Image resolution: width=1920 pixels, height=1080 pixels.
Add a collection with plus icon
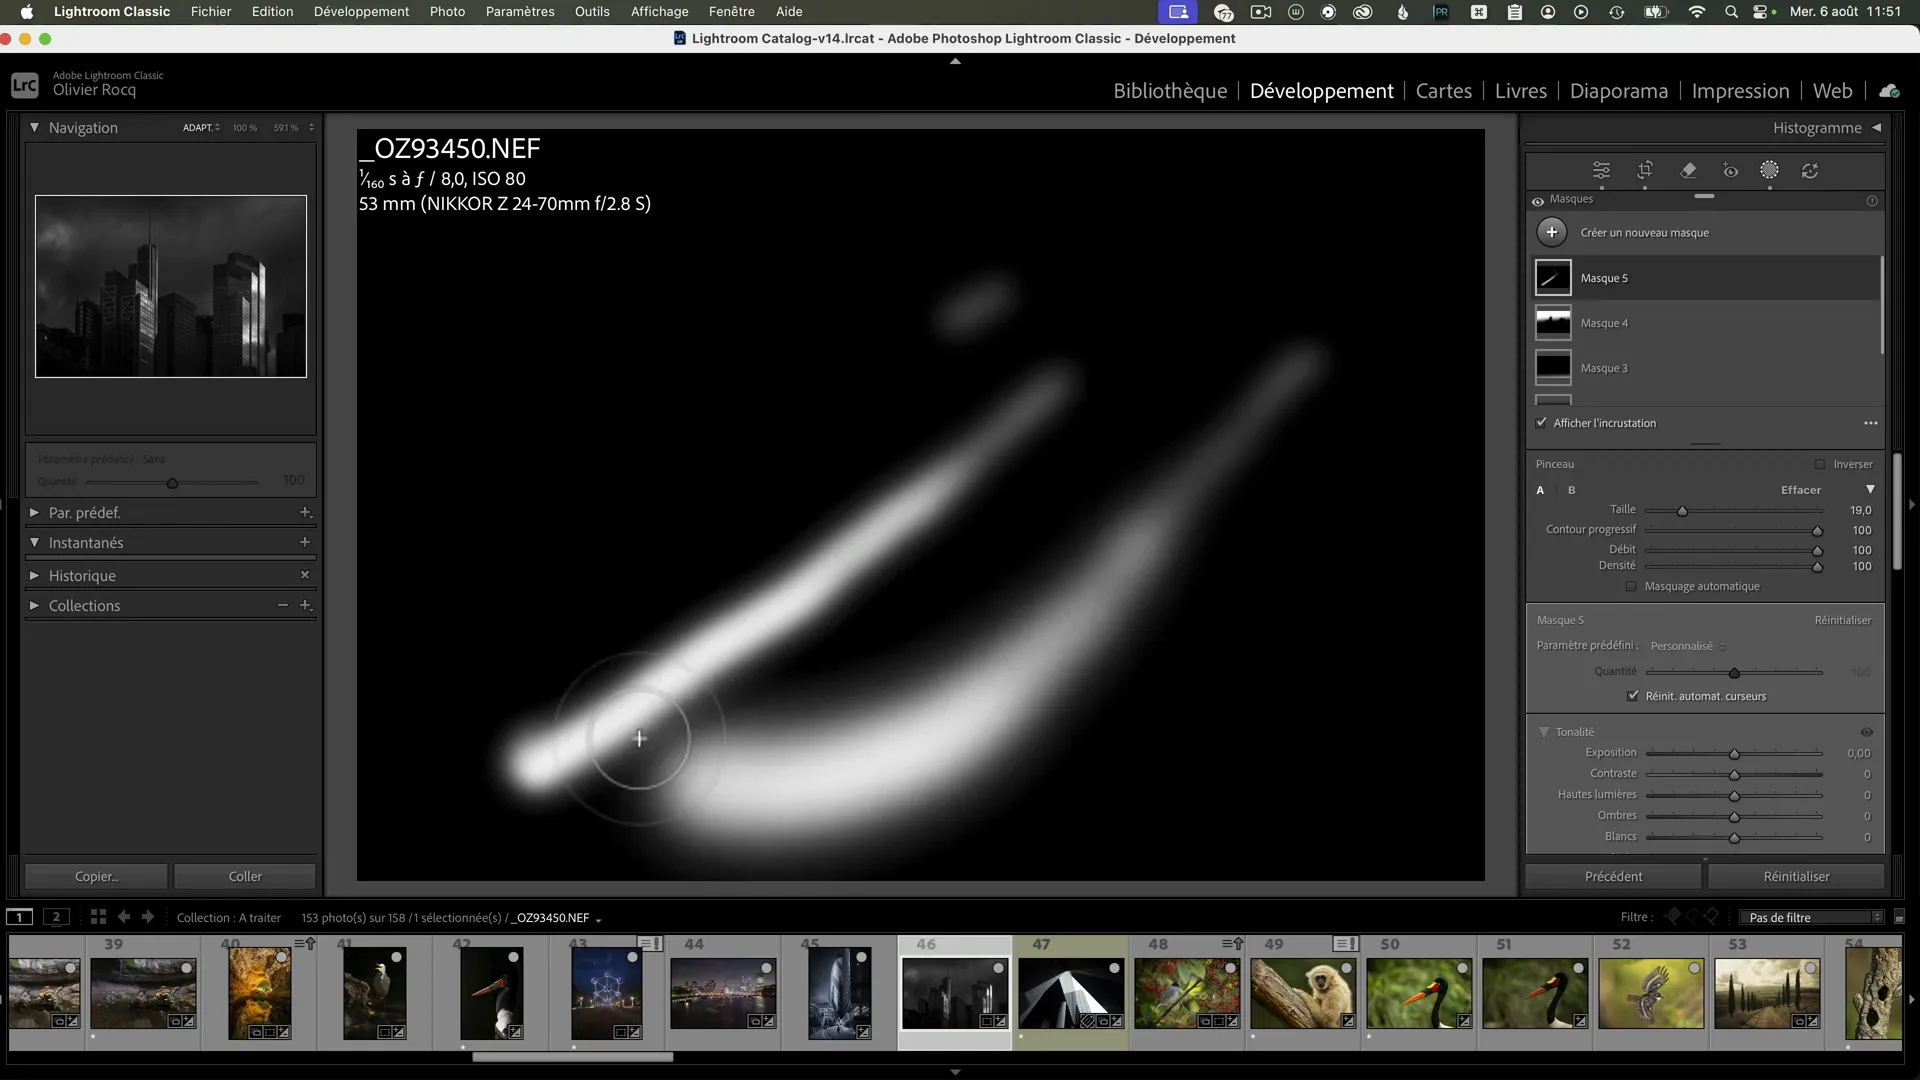[x=305, y=605]
